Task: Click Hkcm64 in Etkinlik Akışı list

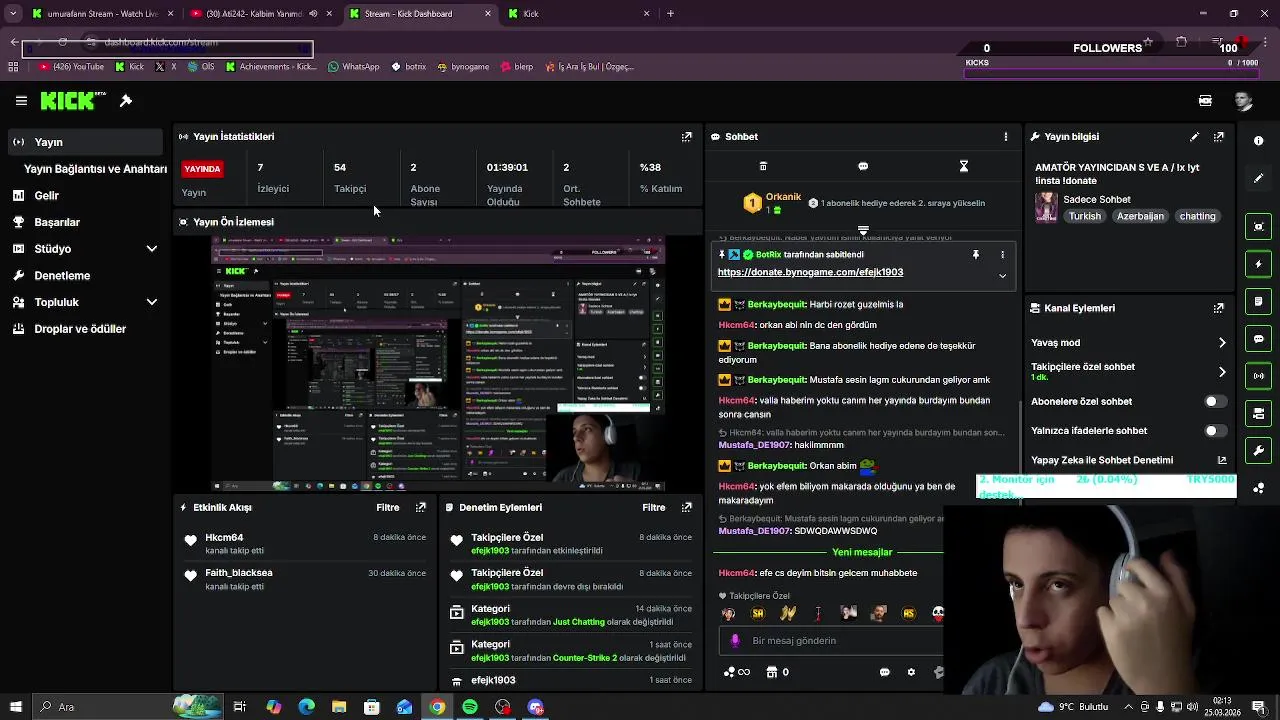Action: [224, 538]
